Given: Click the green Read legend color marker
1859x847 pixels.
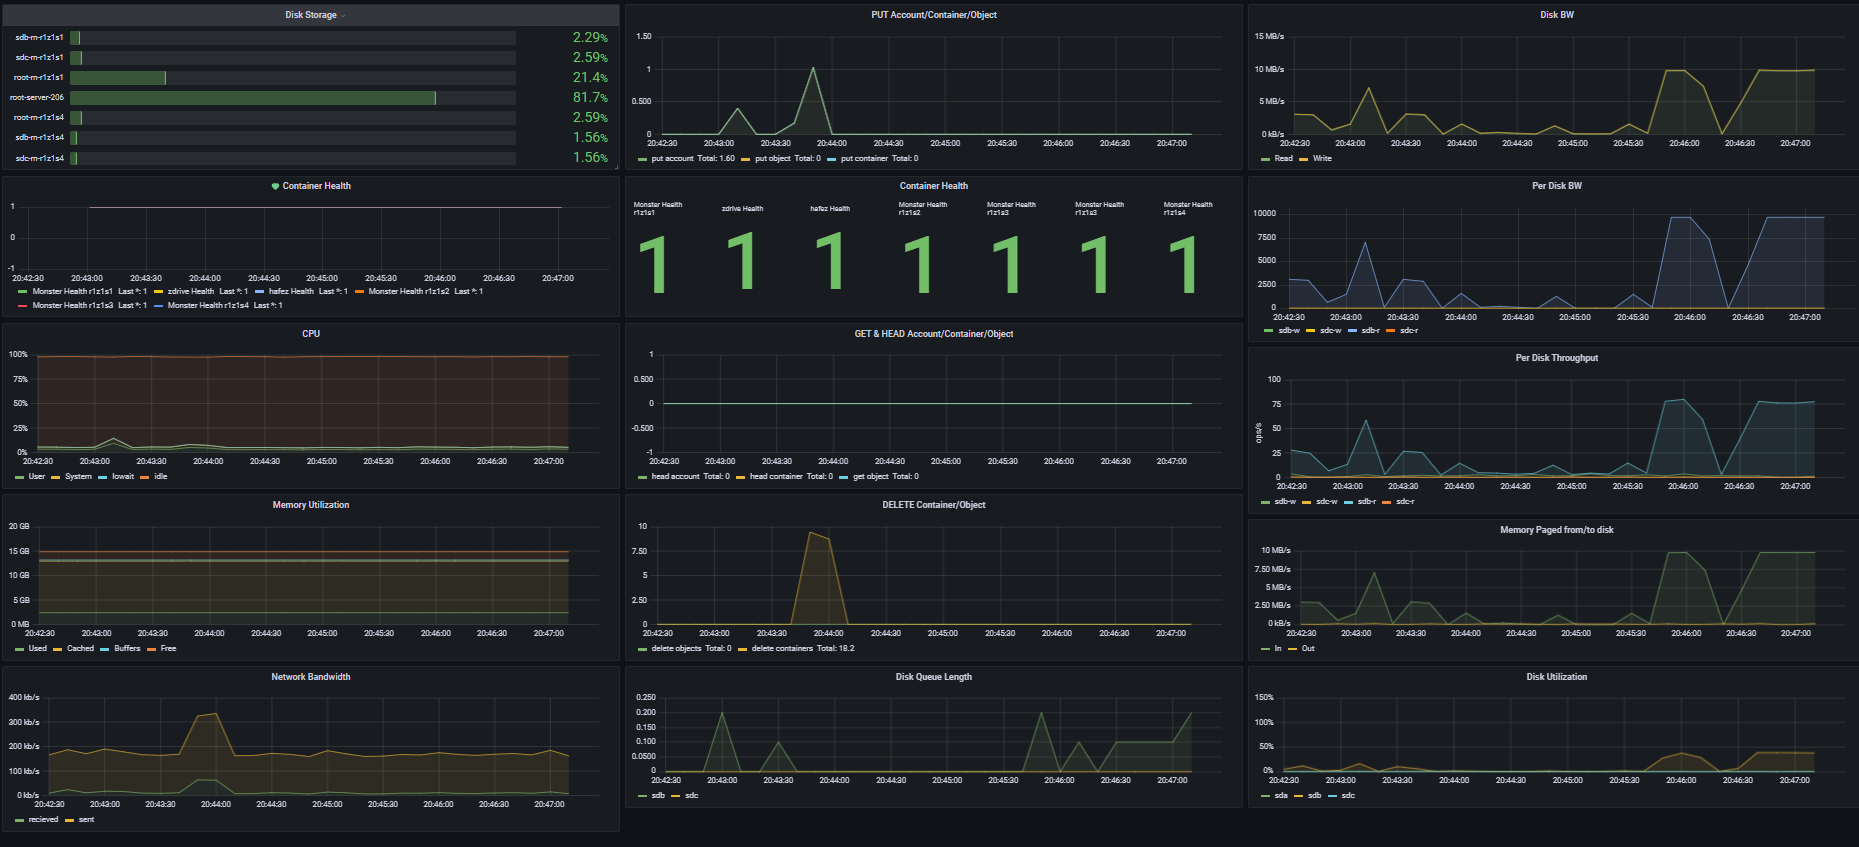Looking at the screenshot, I should coord(1265,159).
